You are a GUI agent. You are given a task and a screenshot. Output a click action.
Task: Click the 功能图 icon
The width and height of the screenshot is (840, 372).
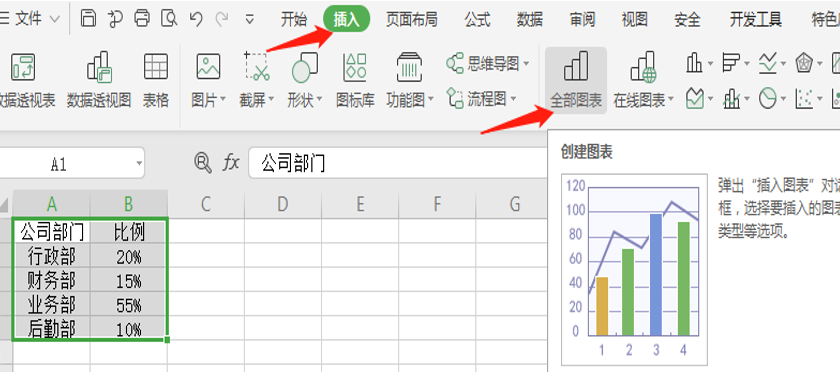(x=409, y=66)
